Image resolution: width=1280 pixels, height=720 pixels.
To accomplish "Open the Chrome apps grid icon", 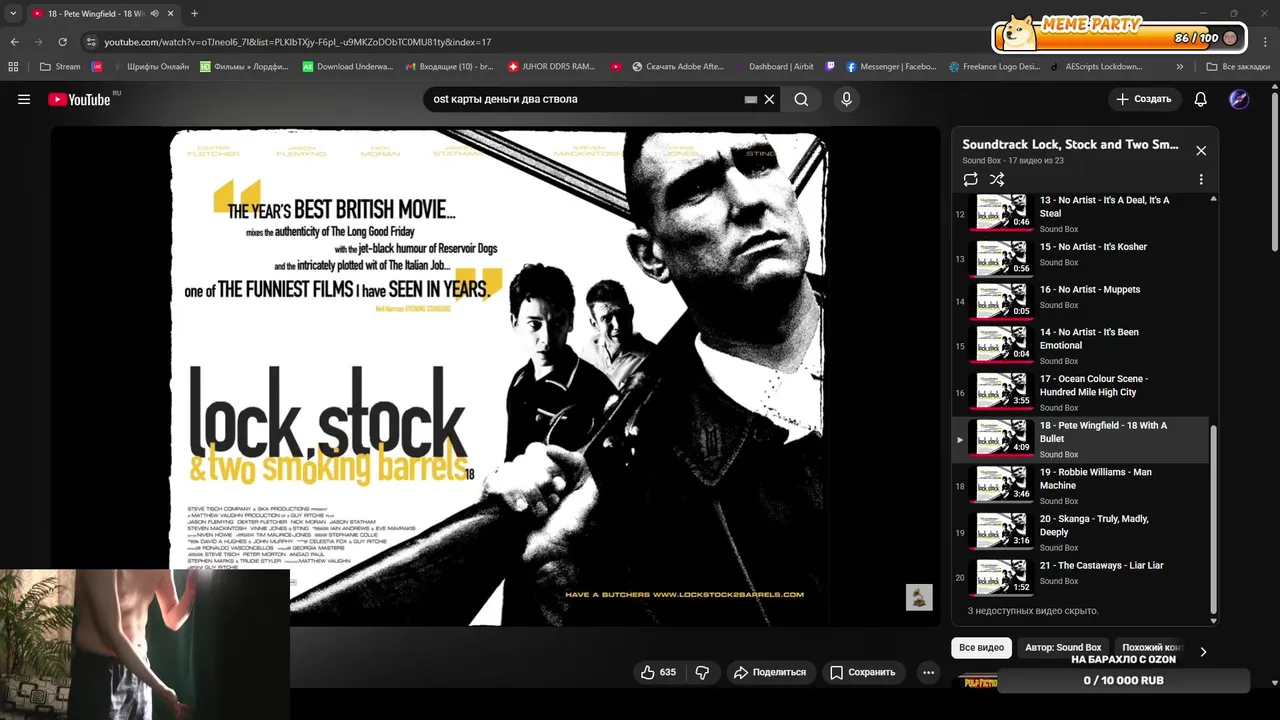I will coord(13,67).
